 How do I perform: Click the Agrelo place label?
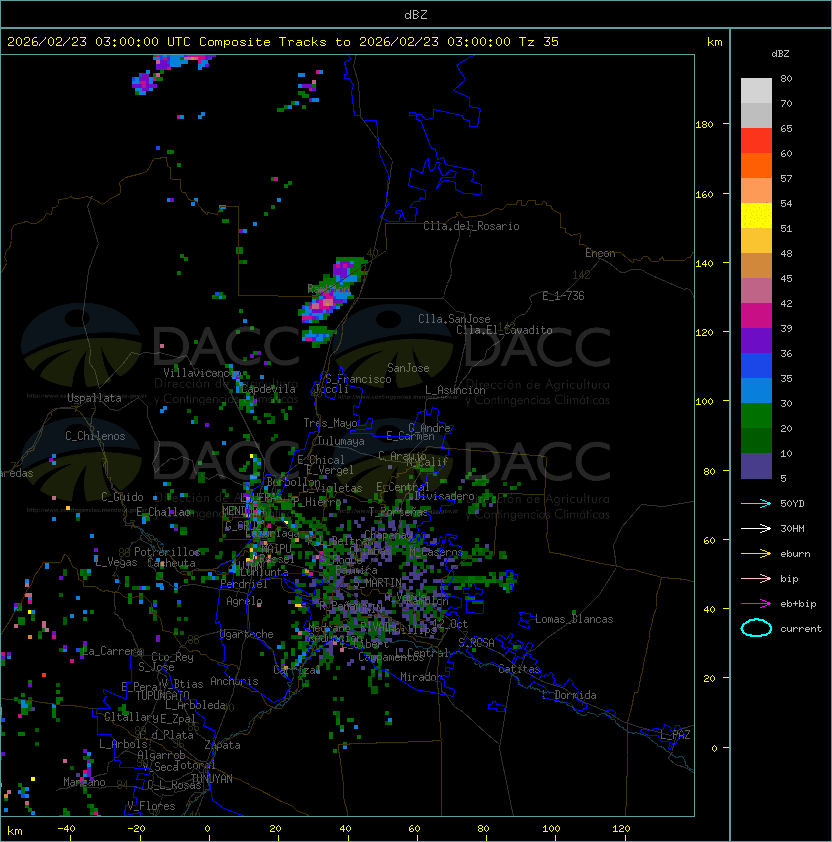(x=244, y=601)
